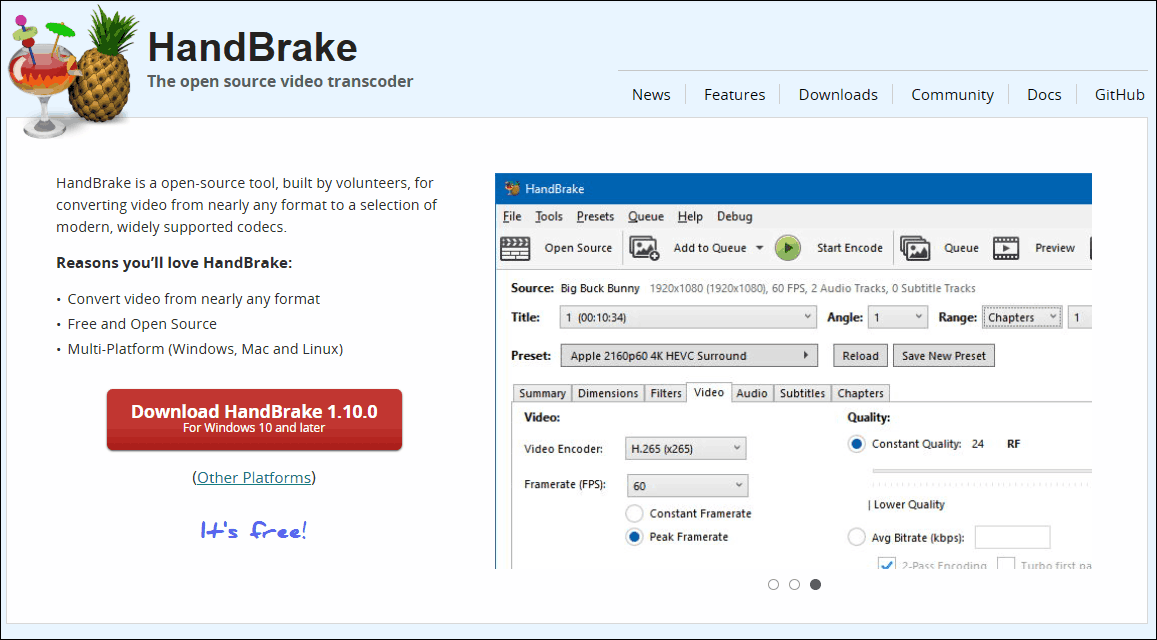This screenshot has width=1157, height=640.
Task: Select the Constant Quality radio button
Action: pyautogui.click(x=856, y=444)
